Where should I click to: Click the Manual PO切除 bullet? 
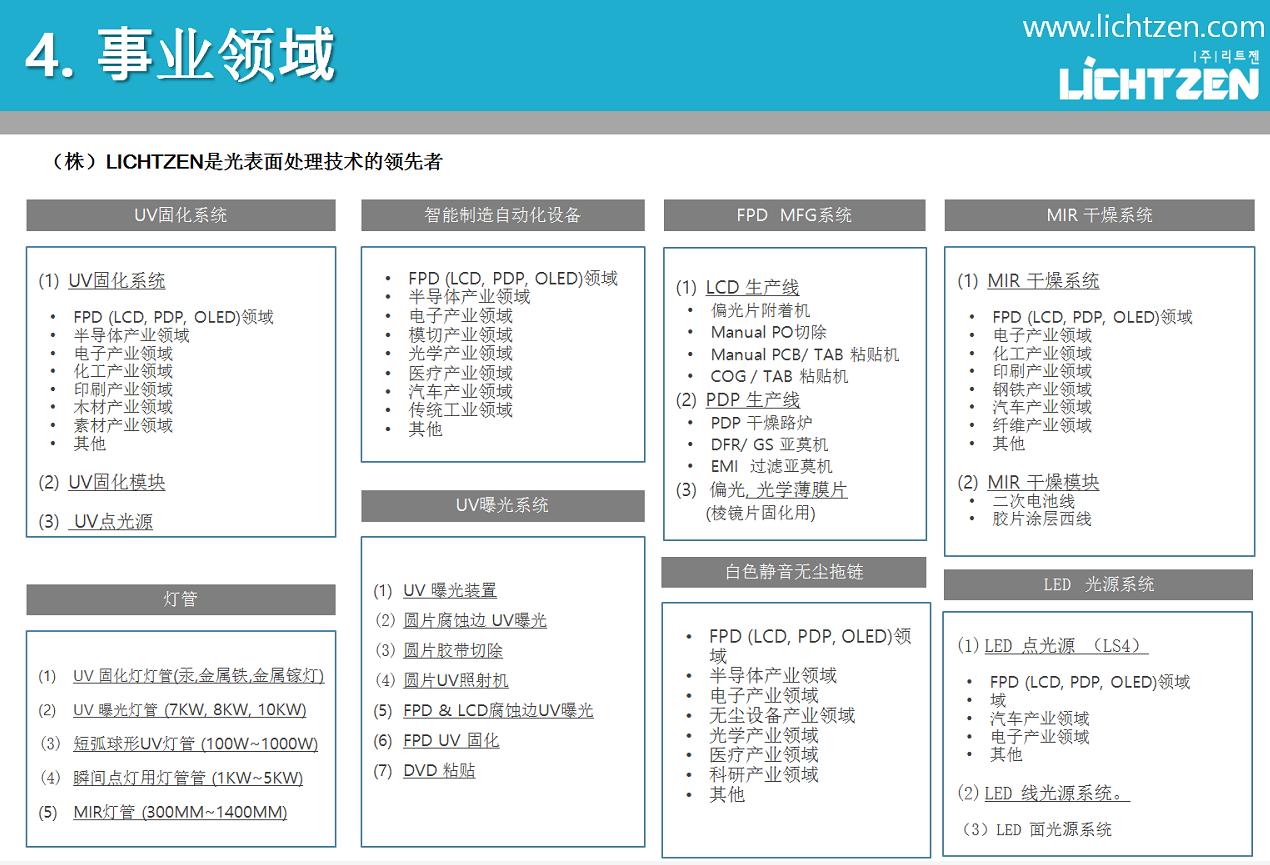coord(768,332)
